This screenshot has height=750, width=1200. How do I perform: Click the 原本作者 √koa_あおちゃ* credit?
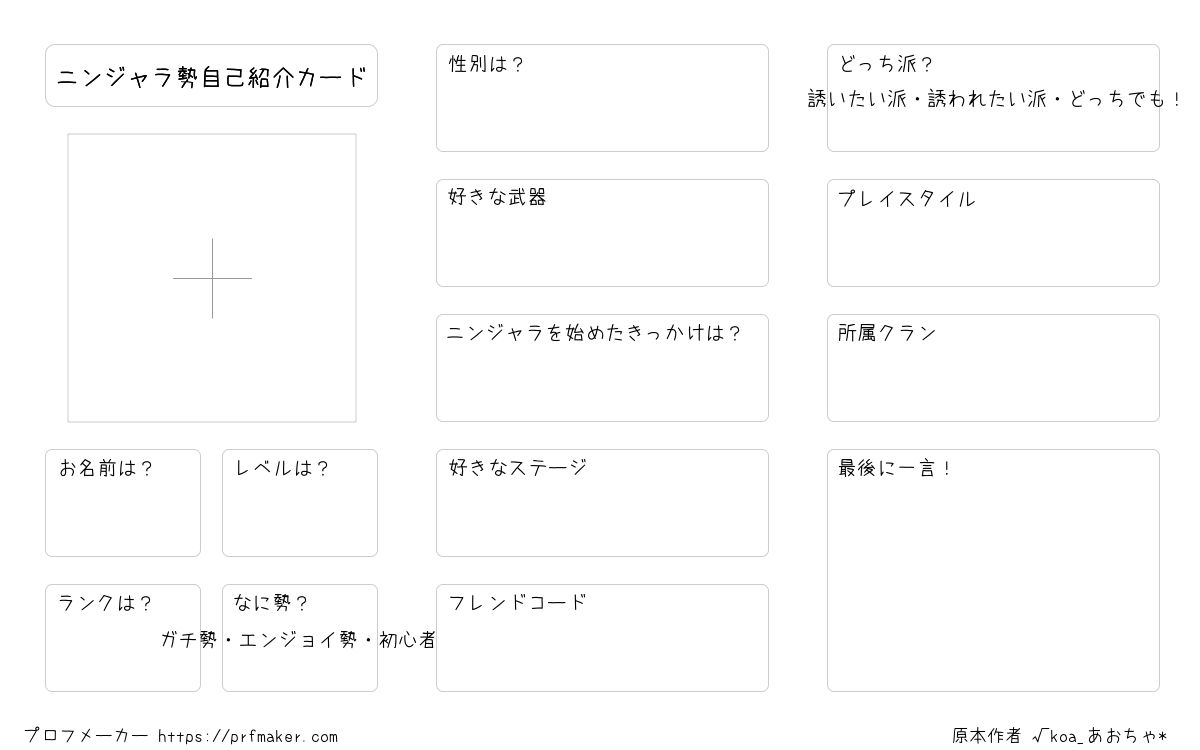click(x=1060, y=736)
